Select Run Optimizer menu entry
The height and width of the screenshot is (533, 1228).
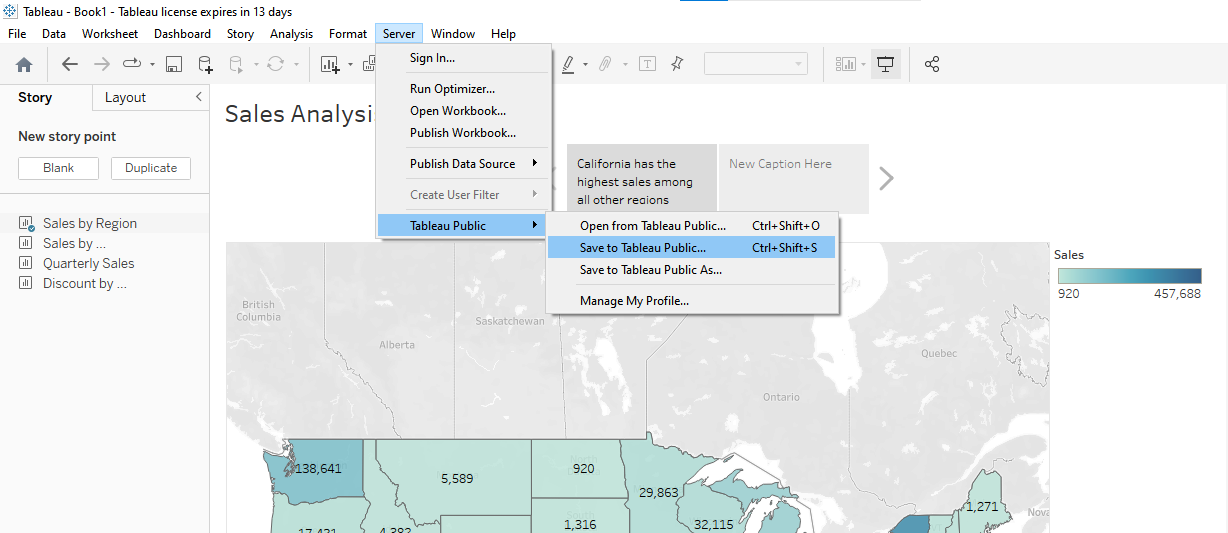pos(464,89)
